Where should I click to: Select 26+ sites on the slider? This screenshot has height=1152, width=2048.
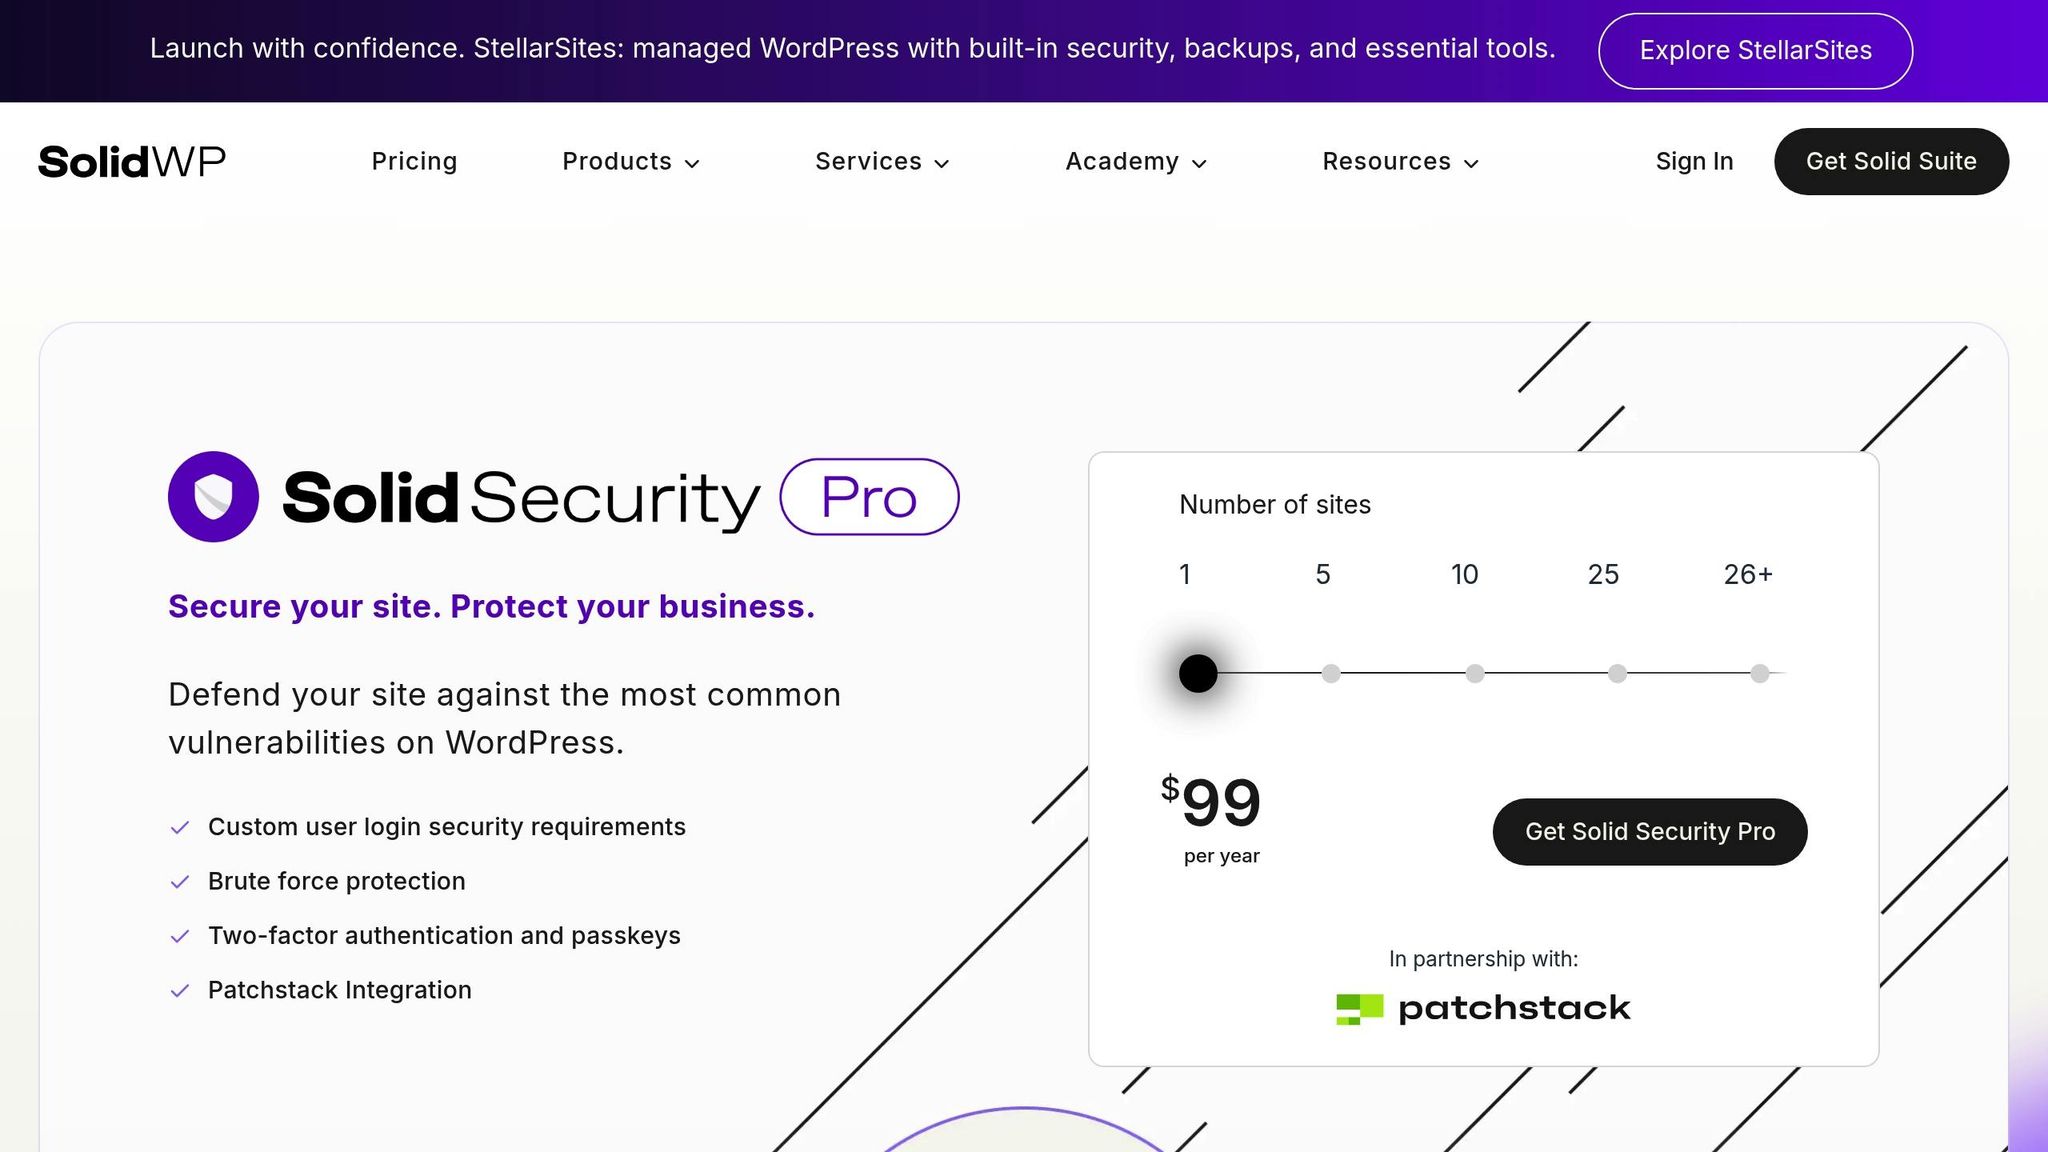coord(1759,673)
